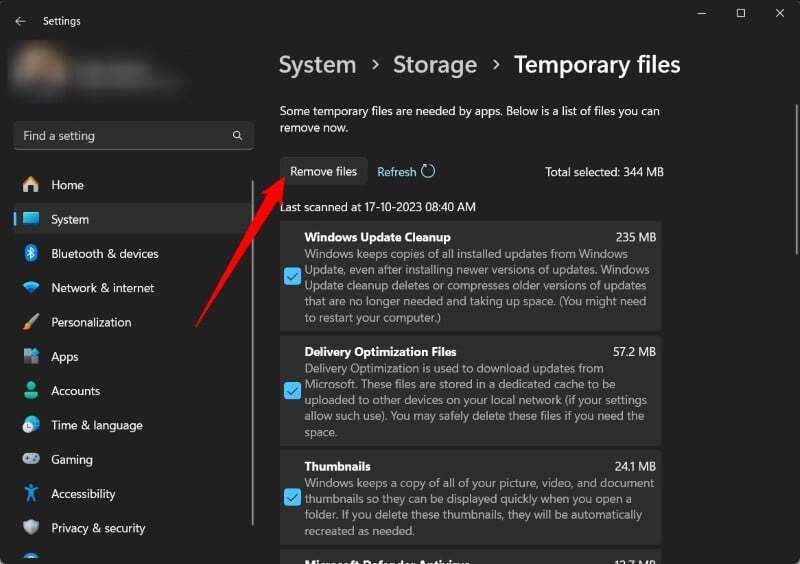
Task: Click the main page vertical scrollbar
Action: point(796,179)
